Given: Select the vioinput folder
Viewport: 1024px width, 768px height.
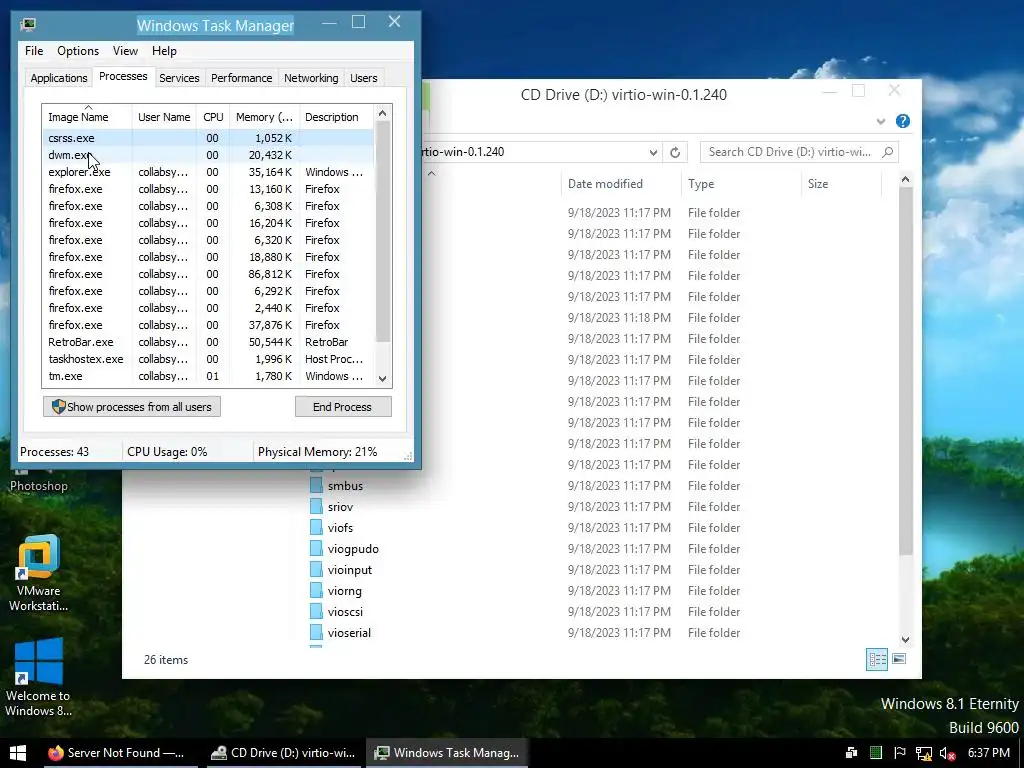Looking at the screenshot, I should click(342, 569).
